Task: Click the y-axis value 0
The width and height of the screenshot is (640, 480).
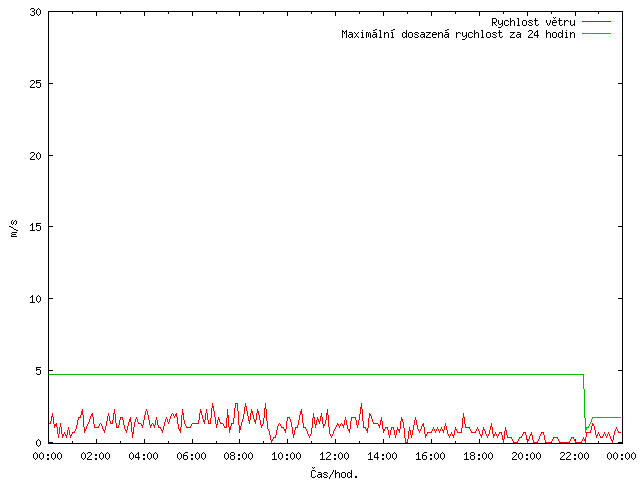Action: pyautogui.click(x=39, y=443)
